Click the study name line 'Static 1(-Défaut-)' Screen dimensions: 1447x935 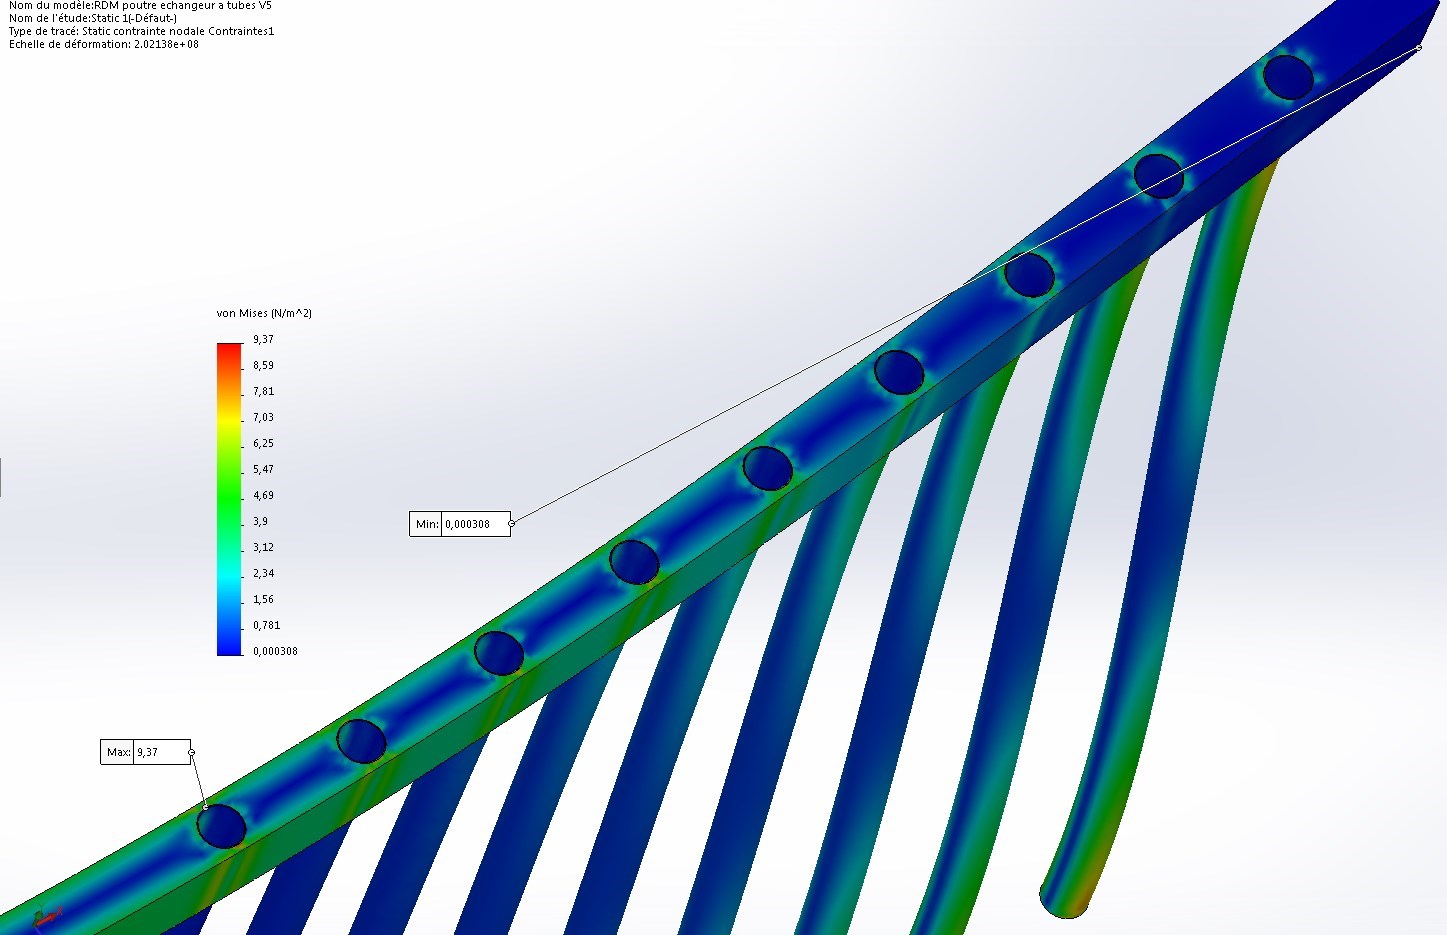[x=93, y=18]
